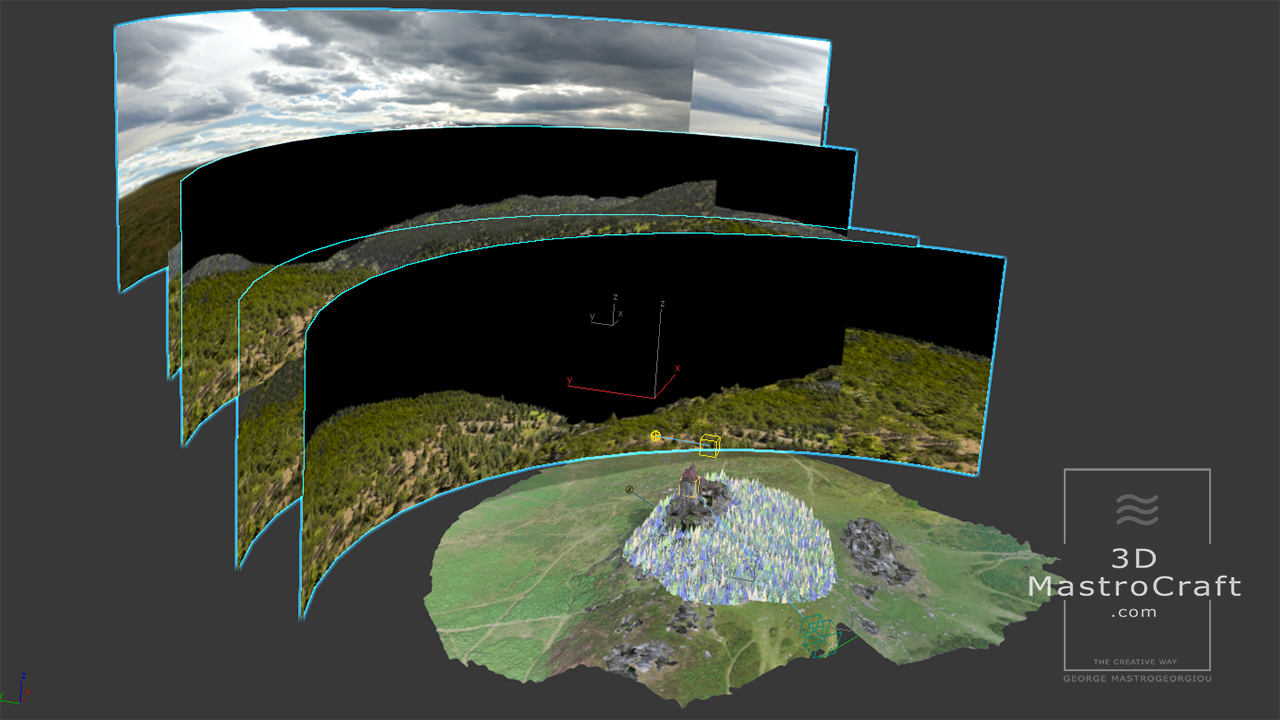Click the small grey XYZ axis tripod
This screenshot has height=720, width=1280.
point(608,312)
